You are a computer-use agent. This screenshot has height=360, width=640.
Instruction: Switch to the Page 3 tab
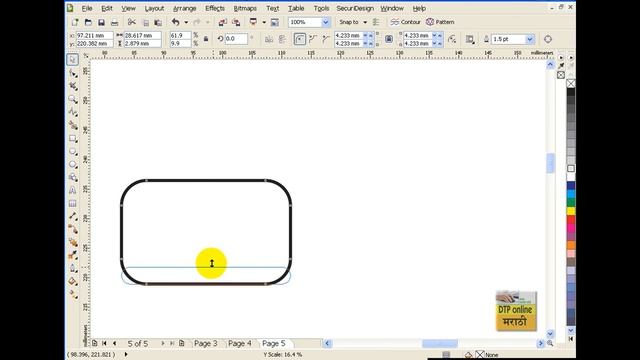pyautogui.click(x=206, y=344)
